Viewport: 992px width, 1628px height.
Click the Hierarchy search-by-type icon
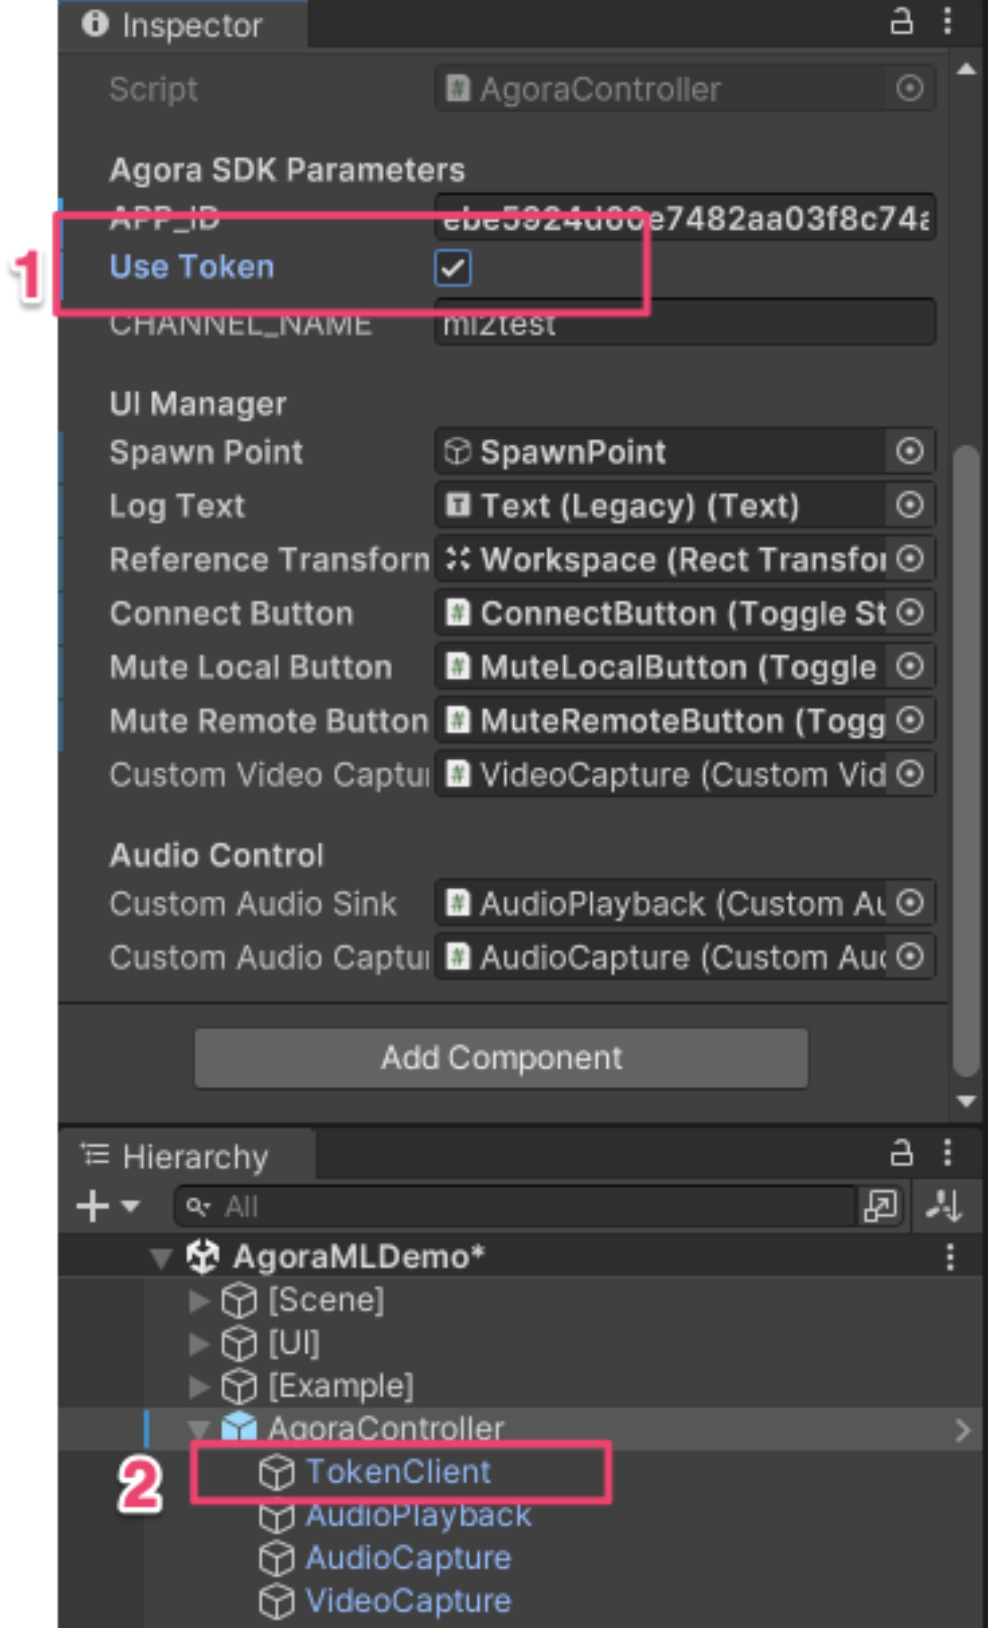[880, 1206]
